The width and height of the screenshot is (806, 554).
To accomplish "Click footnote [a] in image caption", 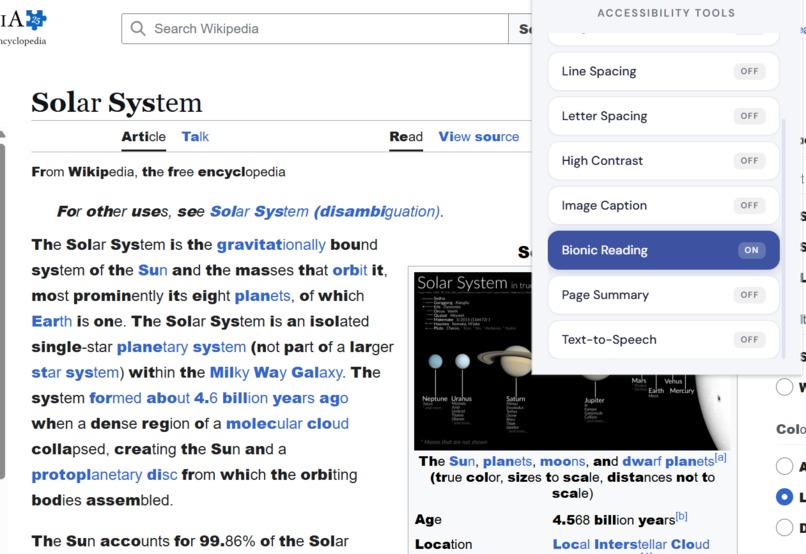I will [721, 457].
